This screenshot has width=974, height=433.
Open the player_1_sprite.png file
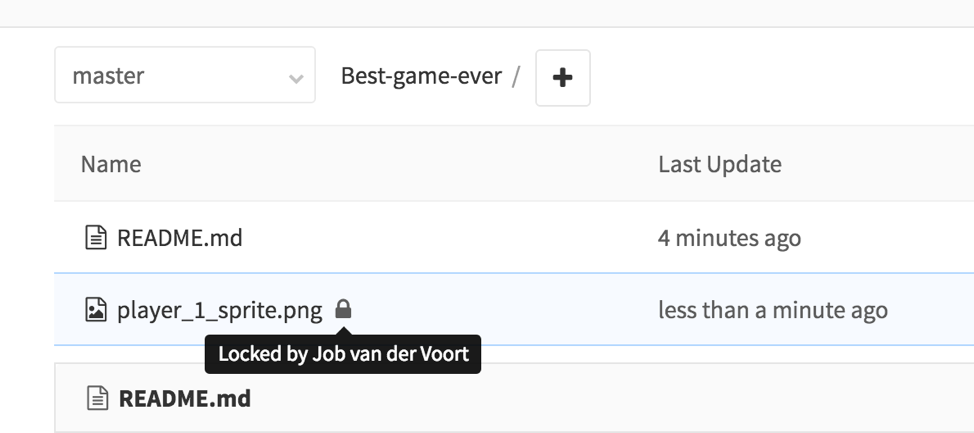click(219, 310)
